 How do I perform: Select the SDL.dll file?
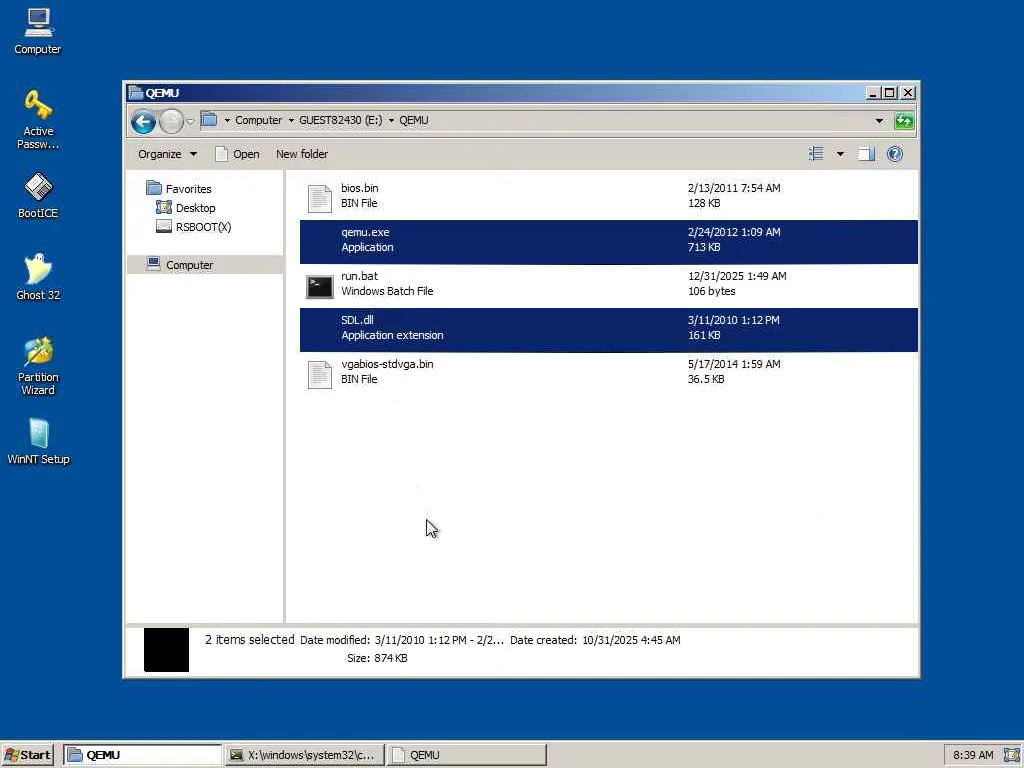[609, 330]
